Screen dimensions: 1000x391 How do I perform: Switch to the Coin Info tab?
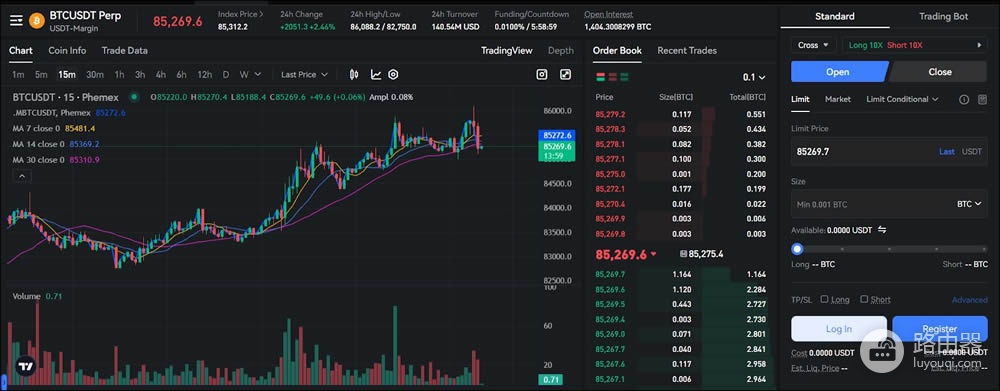pyautogui.click(x=67, y=50)
